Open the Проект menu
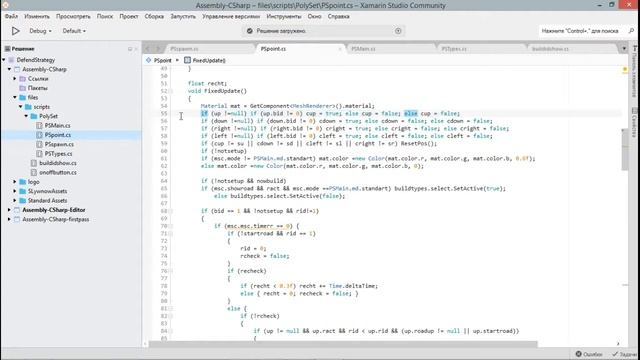The width and height of the screenshot is (640, 360). coord(129,16)
